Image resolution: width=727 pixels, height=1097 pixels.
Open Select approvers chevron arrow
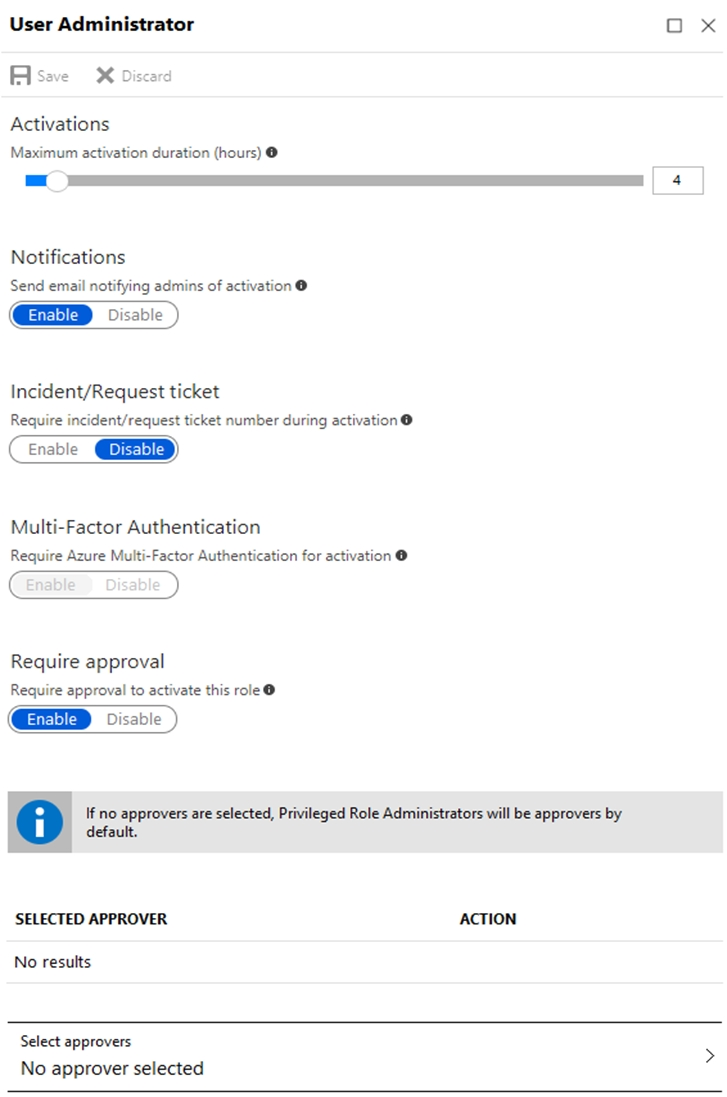(710, 1056)
